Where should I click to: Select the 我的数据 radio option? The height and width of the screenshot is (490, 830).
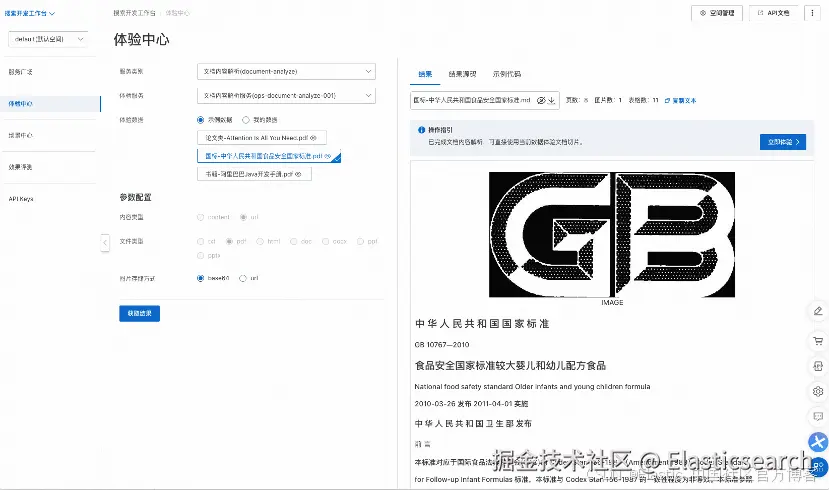[x=246, y=120]
